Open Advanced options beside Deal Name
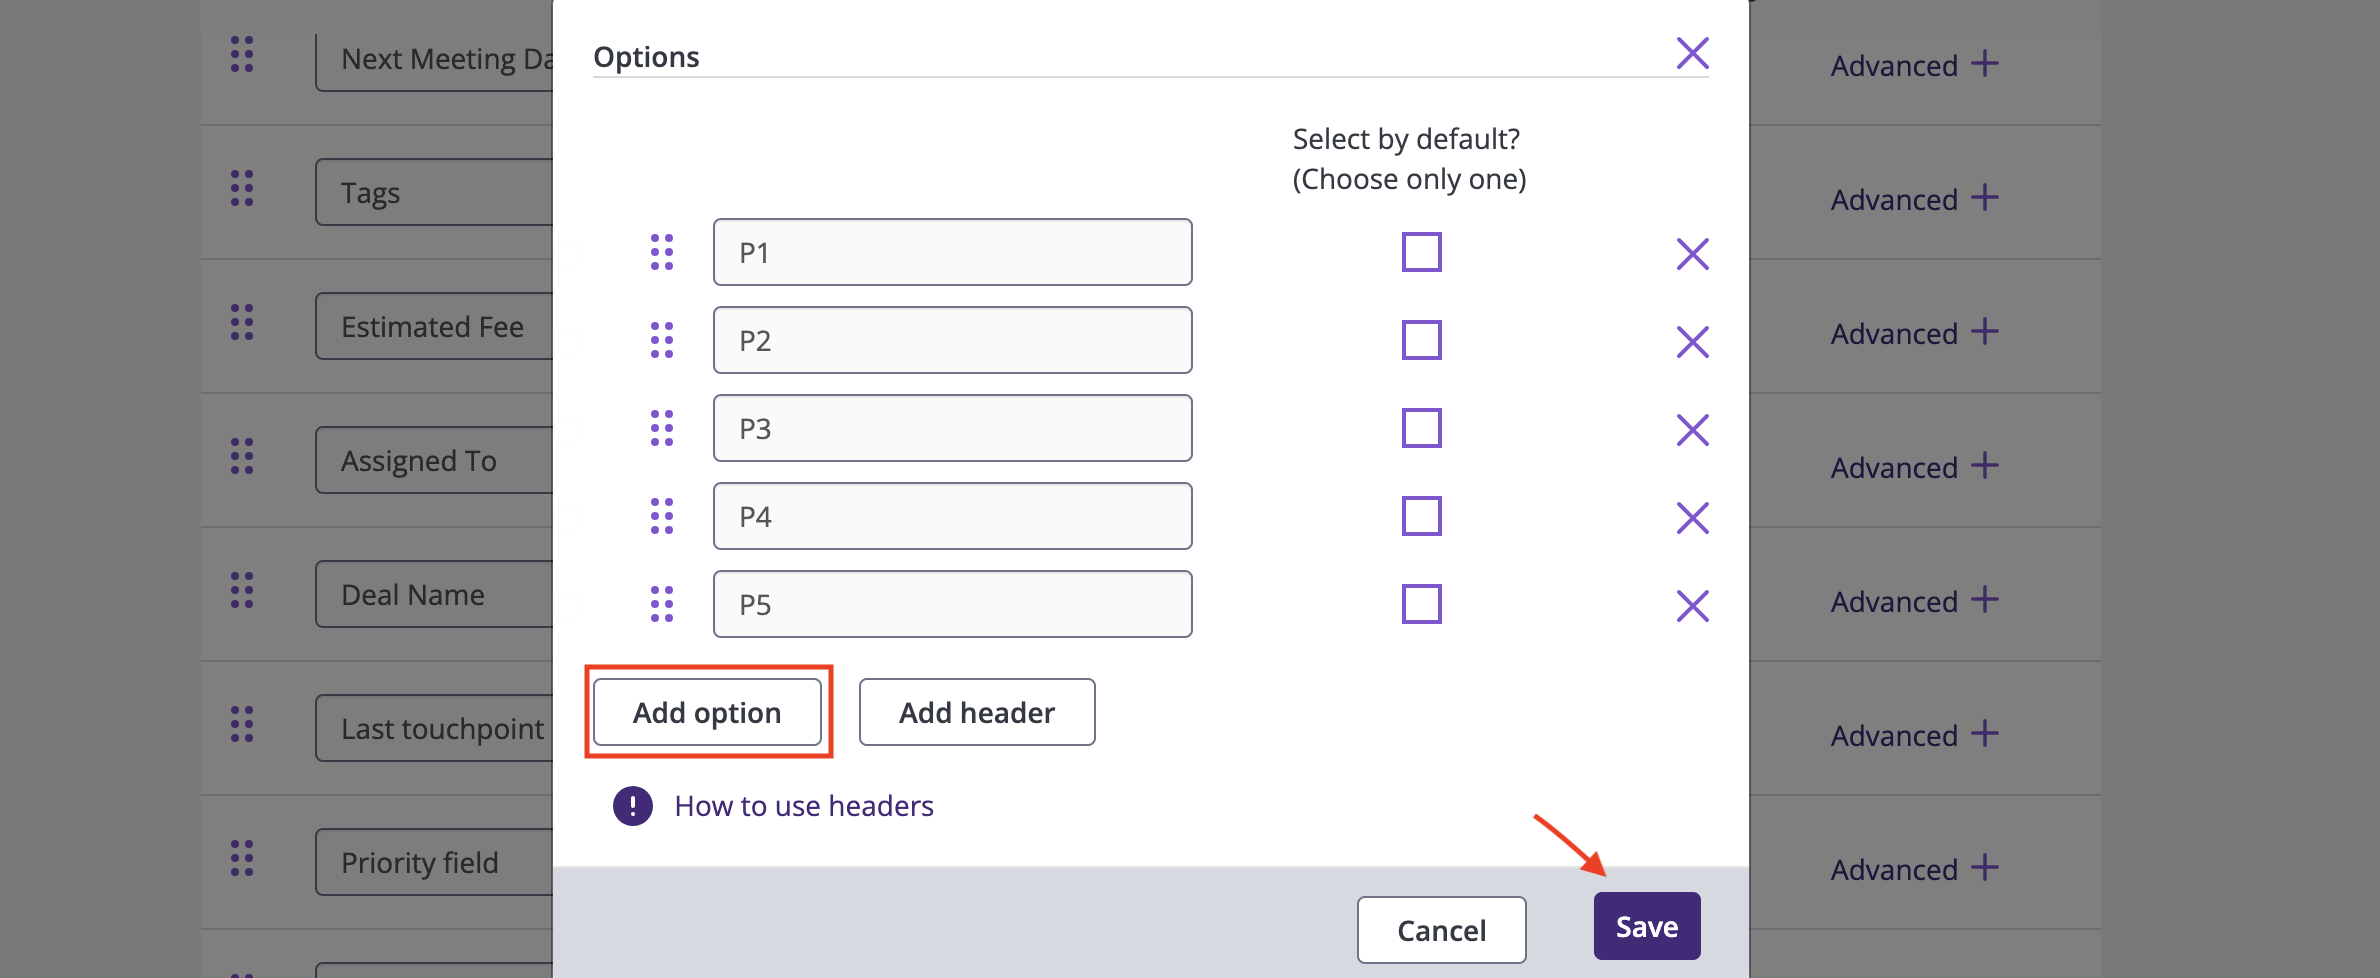2380x978 pixels. (x=1914, y=601)
